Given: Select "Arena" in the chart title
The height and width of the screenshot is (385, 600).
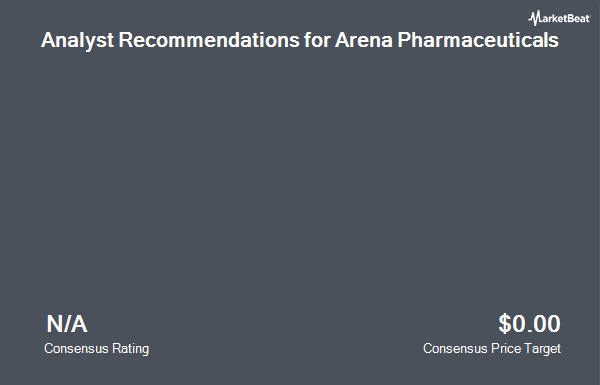Looking at the screenshot, I should tap(364, 40).
